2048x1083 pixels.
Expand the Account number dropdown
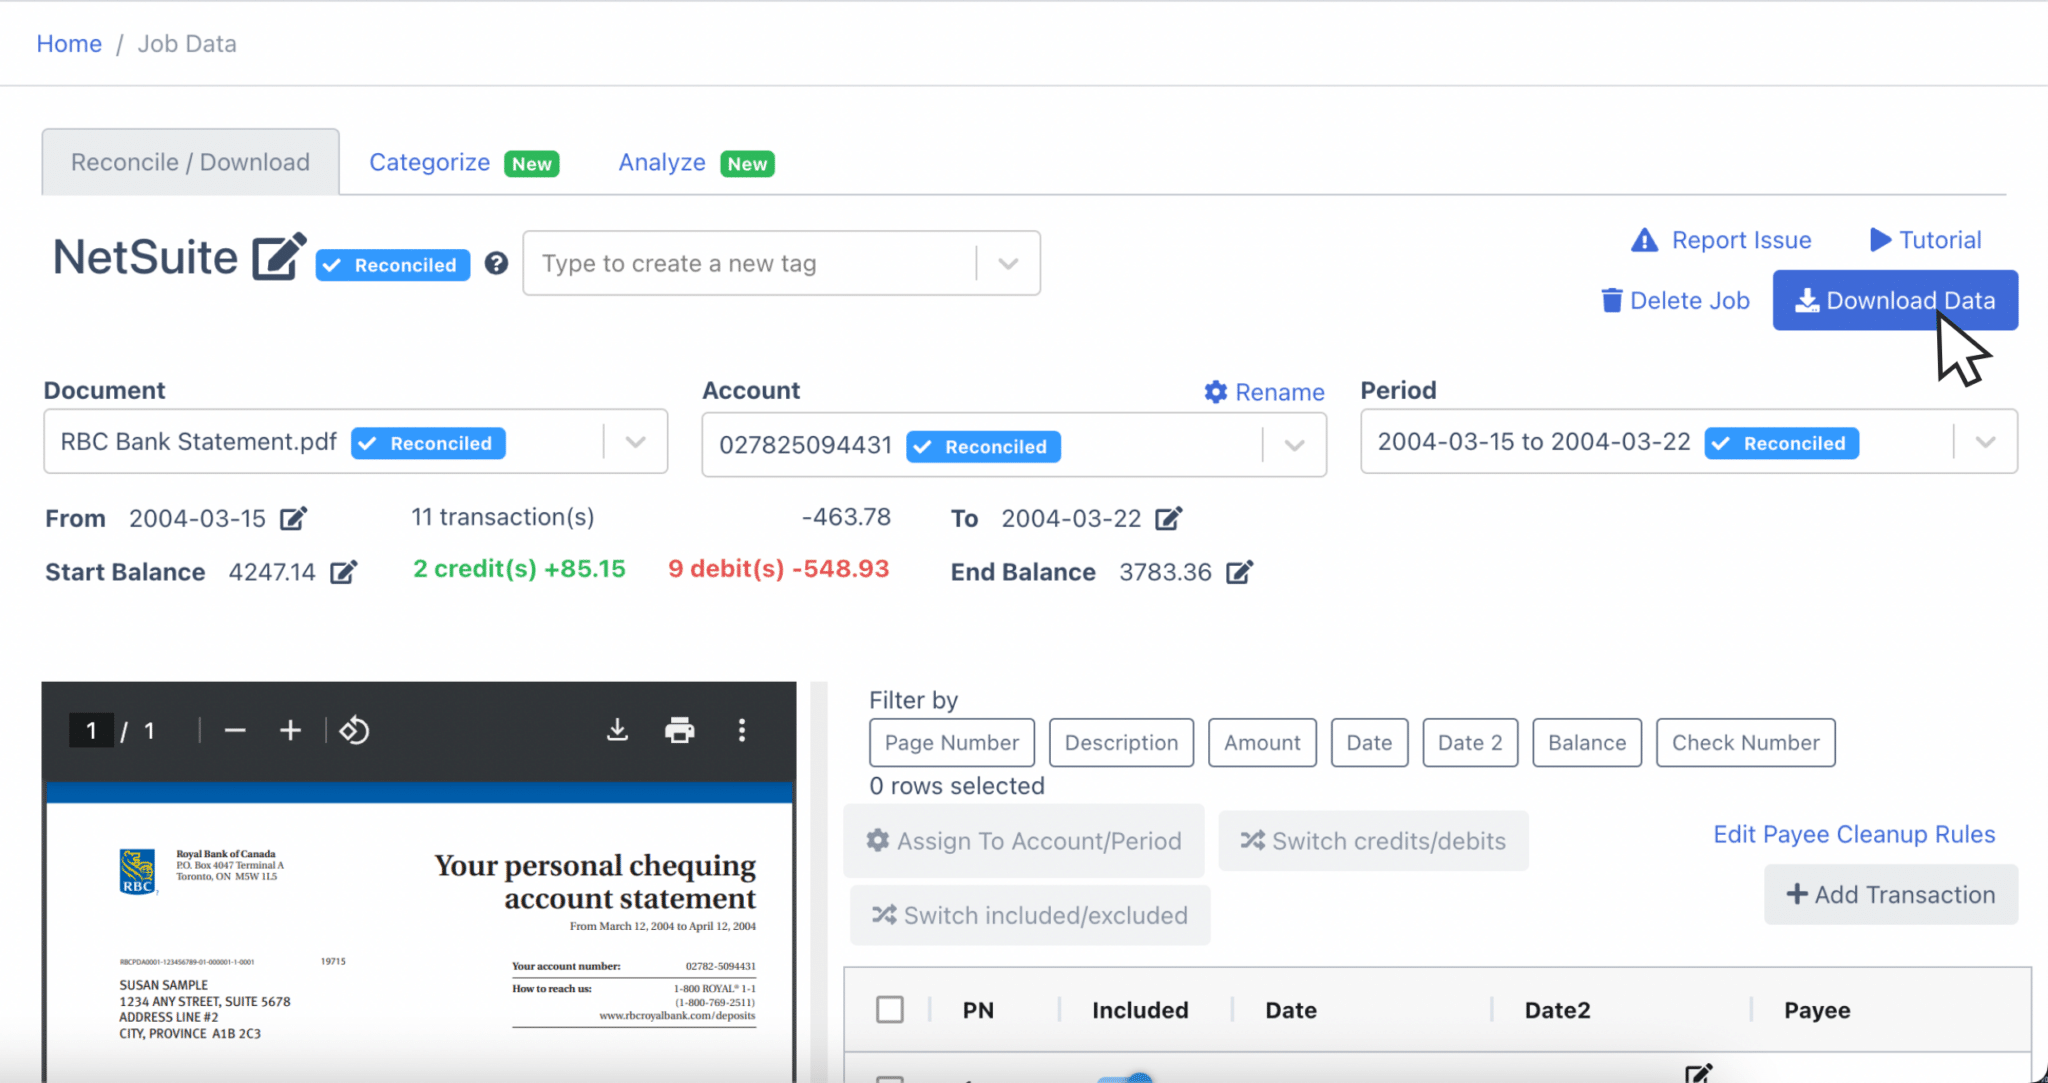point(1296,444)
